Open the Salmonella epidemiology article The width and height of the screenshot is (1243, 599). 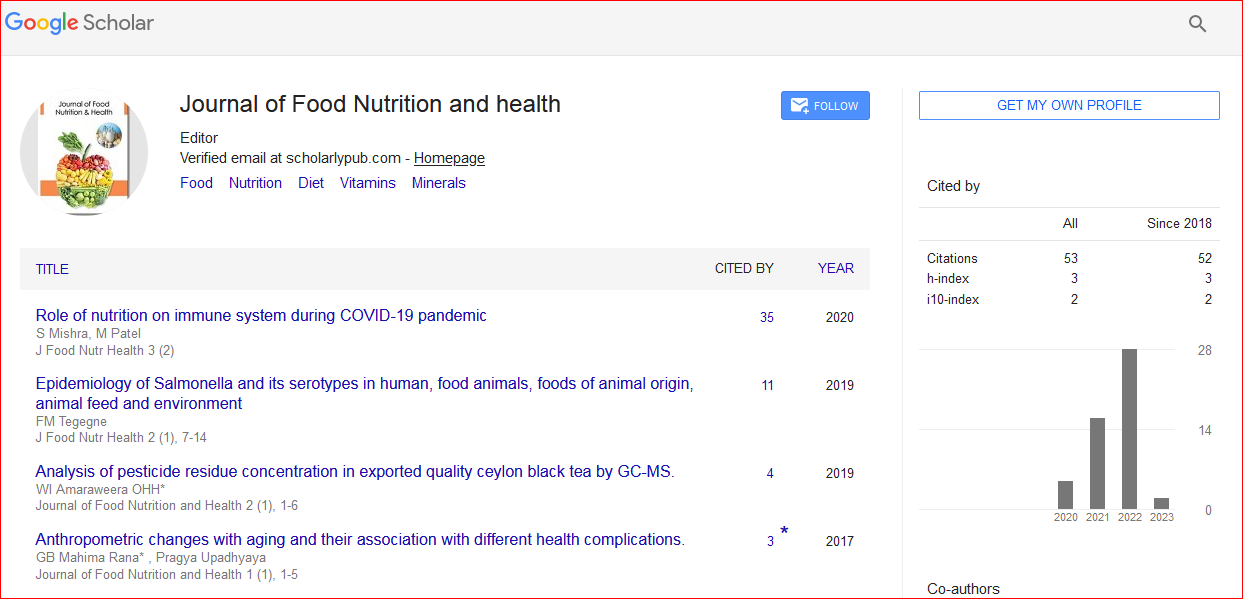(x=364, y=384)
